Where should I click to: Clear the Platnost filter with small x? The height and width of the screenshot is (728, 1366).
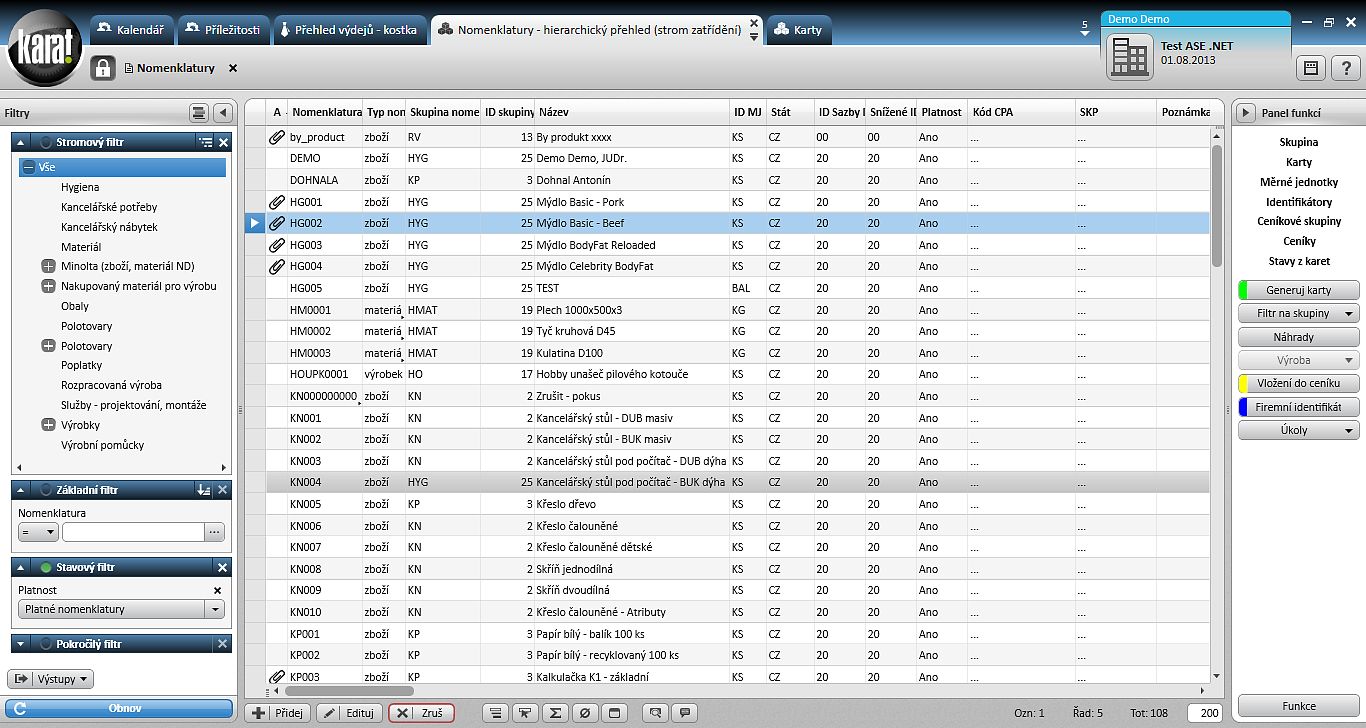[x=217, y=590]
